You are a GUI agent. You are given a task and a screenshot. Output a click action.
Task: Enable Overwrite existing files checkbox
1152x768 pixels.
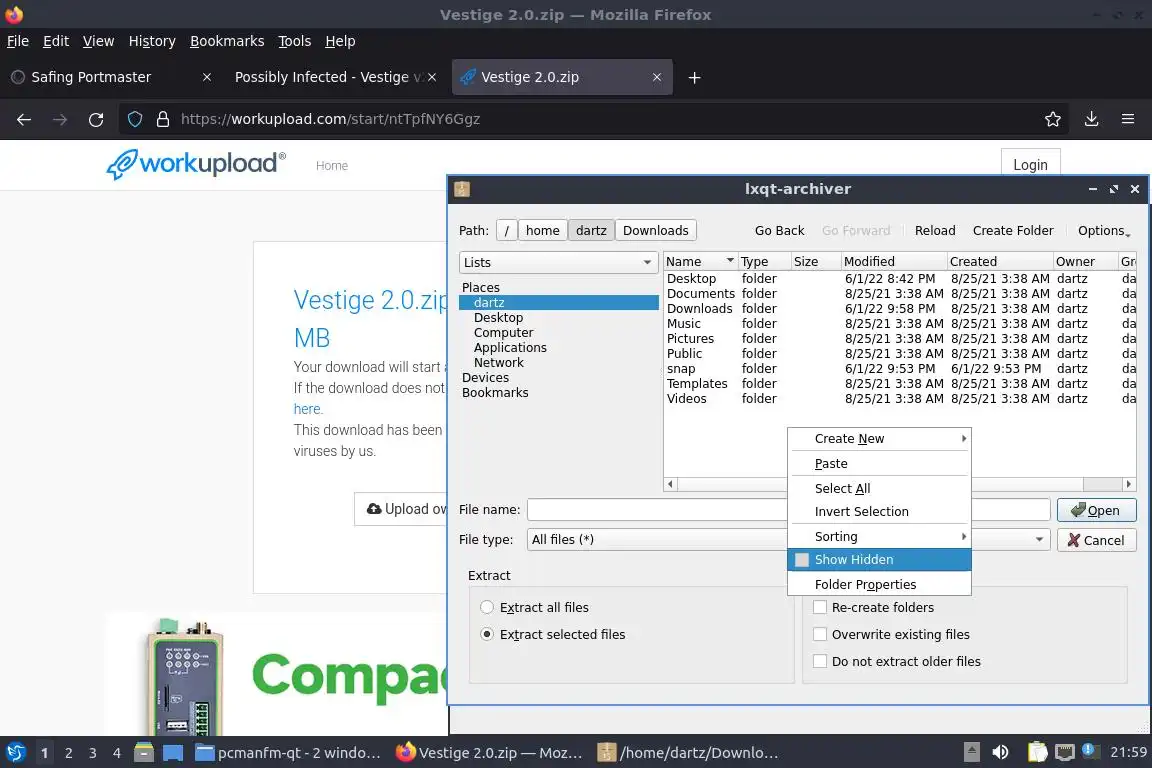[820, 634]
